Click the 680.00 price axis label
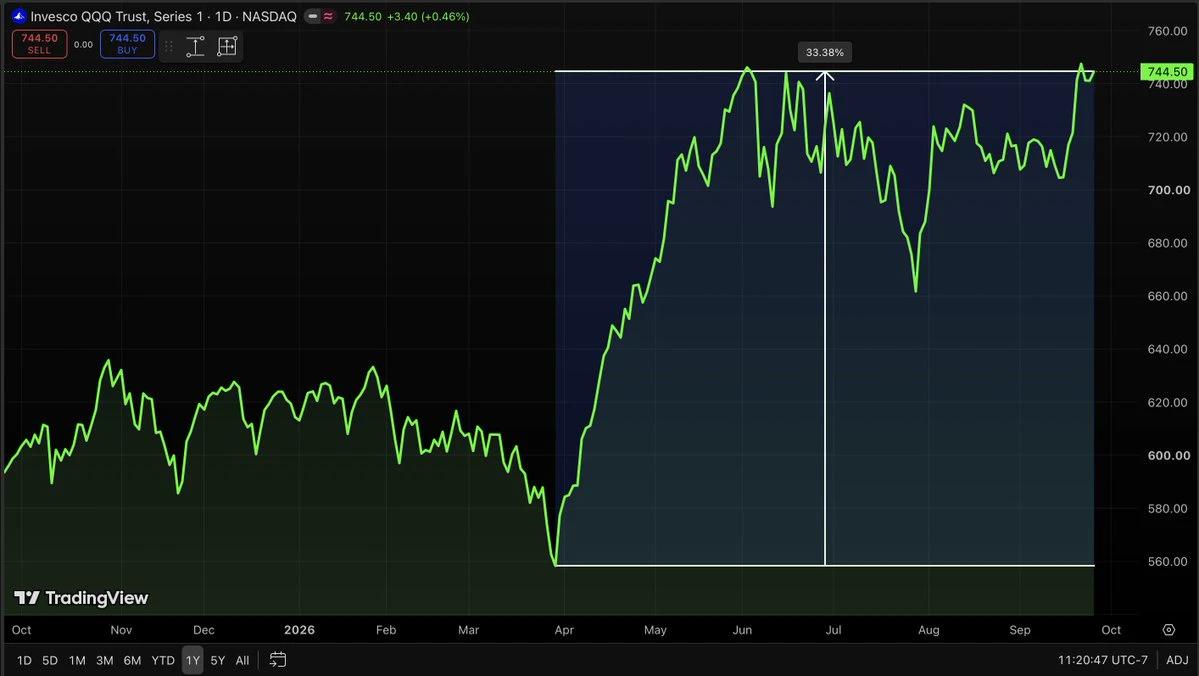1199x676 pixels. click(1168, 243)
